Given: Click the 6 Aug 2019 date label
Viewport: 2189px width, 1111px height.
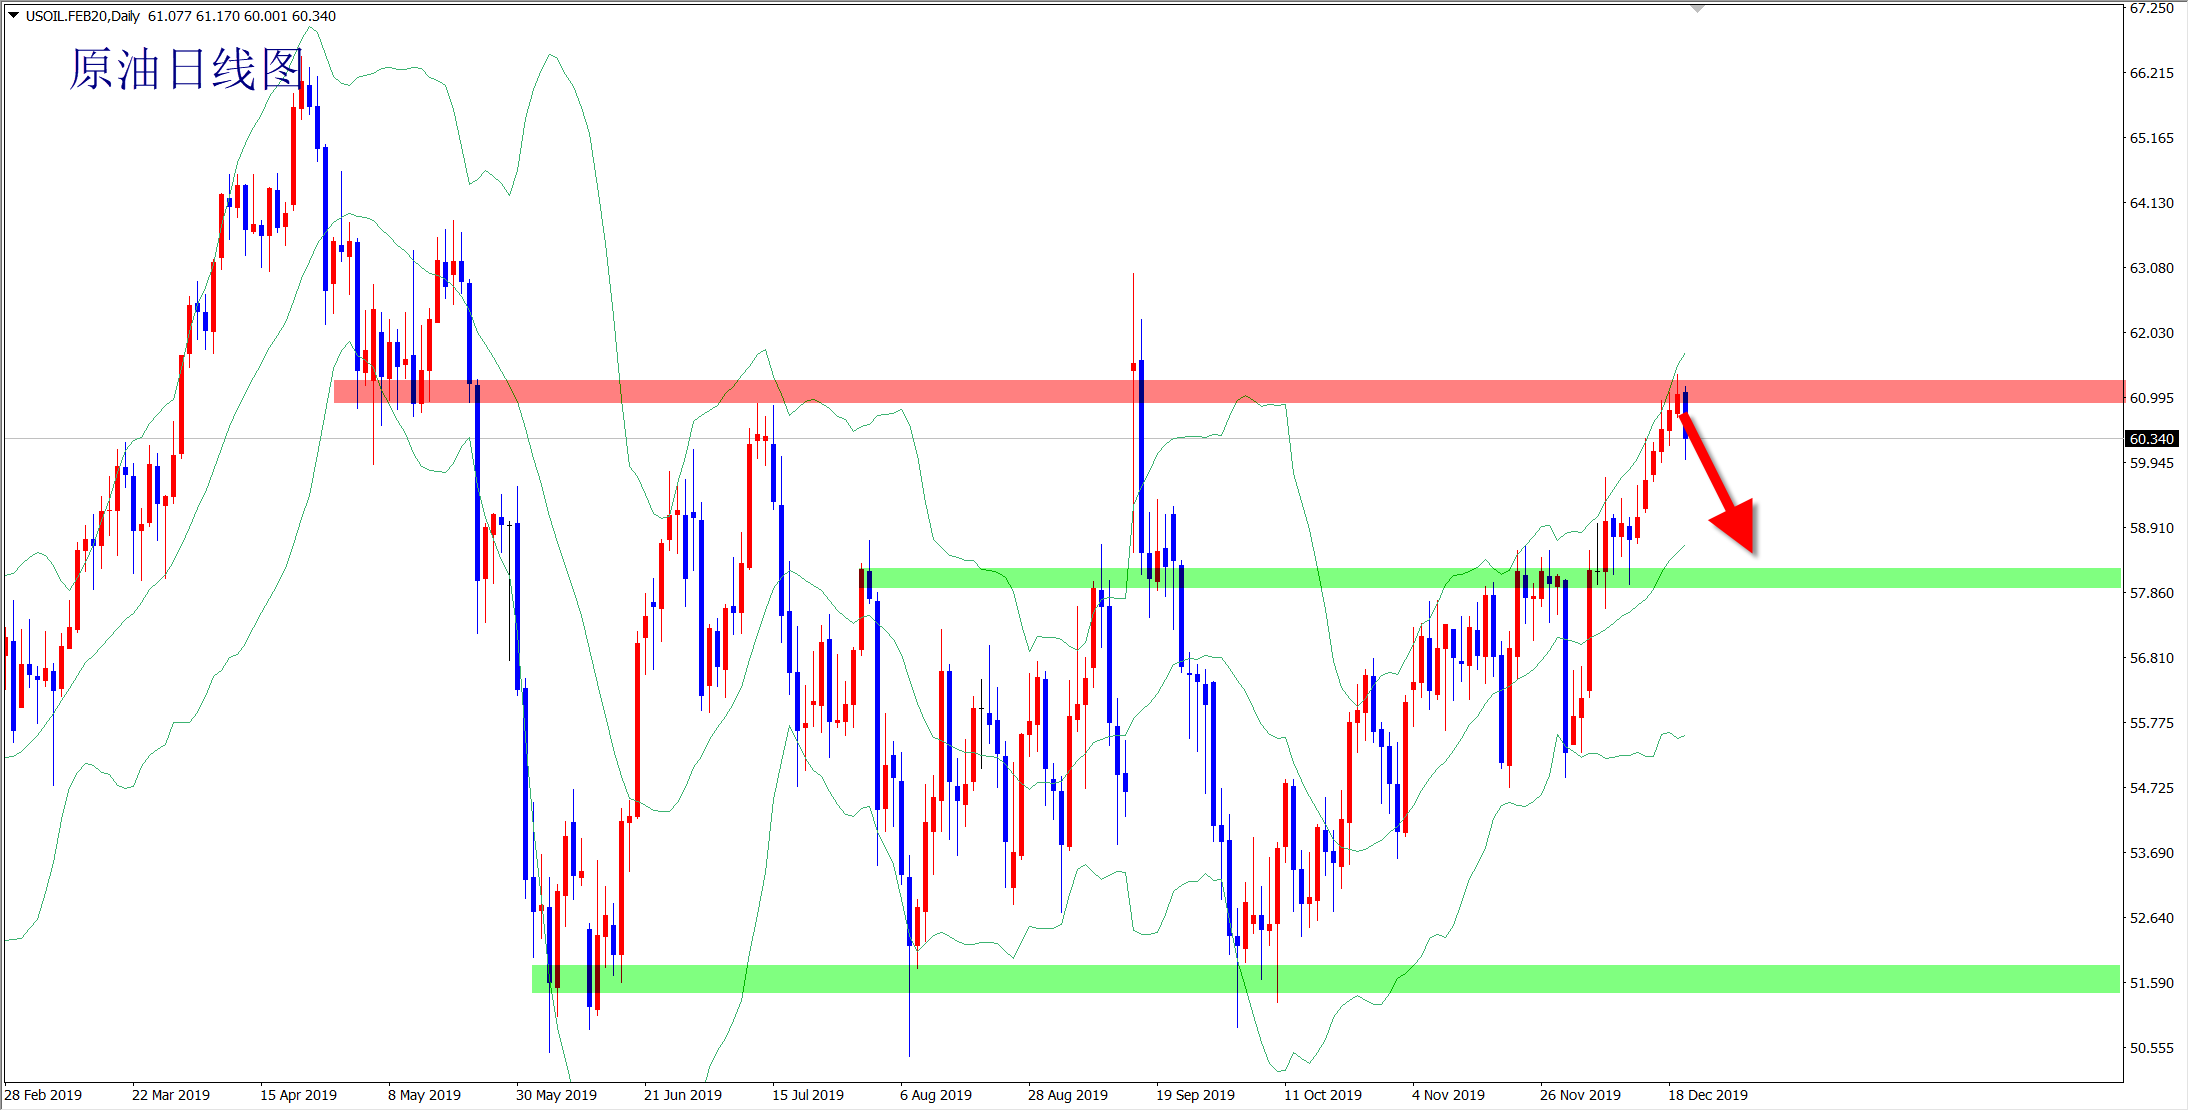Looking at the screenshot, I should [x=936, y=1095].
